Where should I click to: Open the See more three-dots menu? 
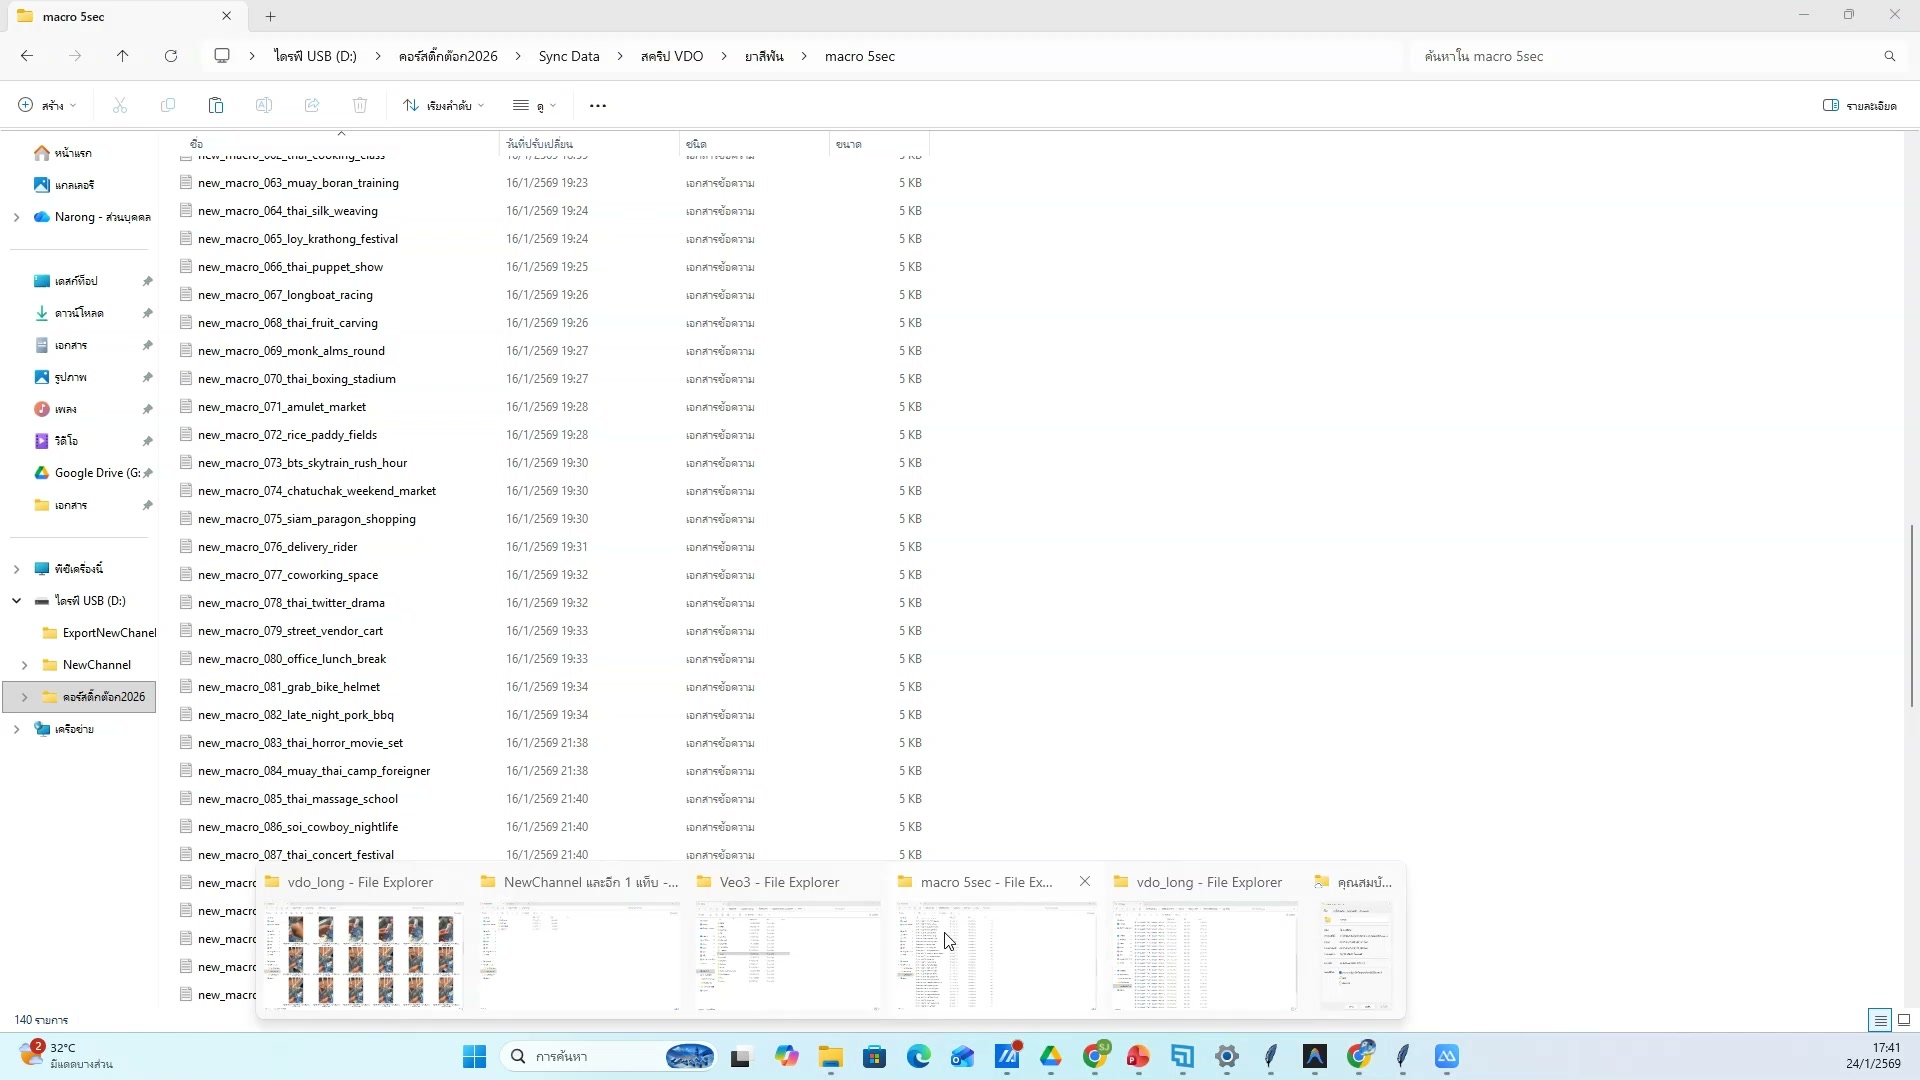(x=598, y=105)
